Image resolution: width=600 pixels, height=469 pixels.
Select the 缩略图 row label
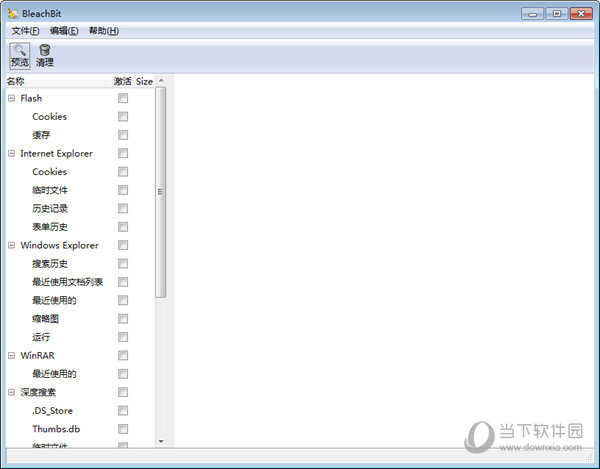point(46,319)
